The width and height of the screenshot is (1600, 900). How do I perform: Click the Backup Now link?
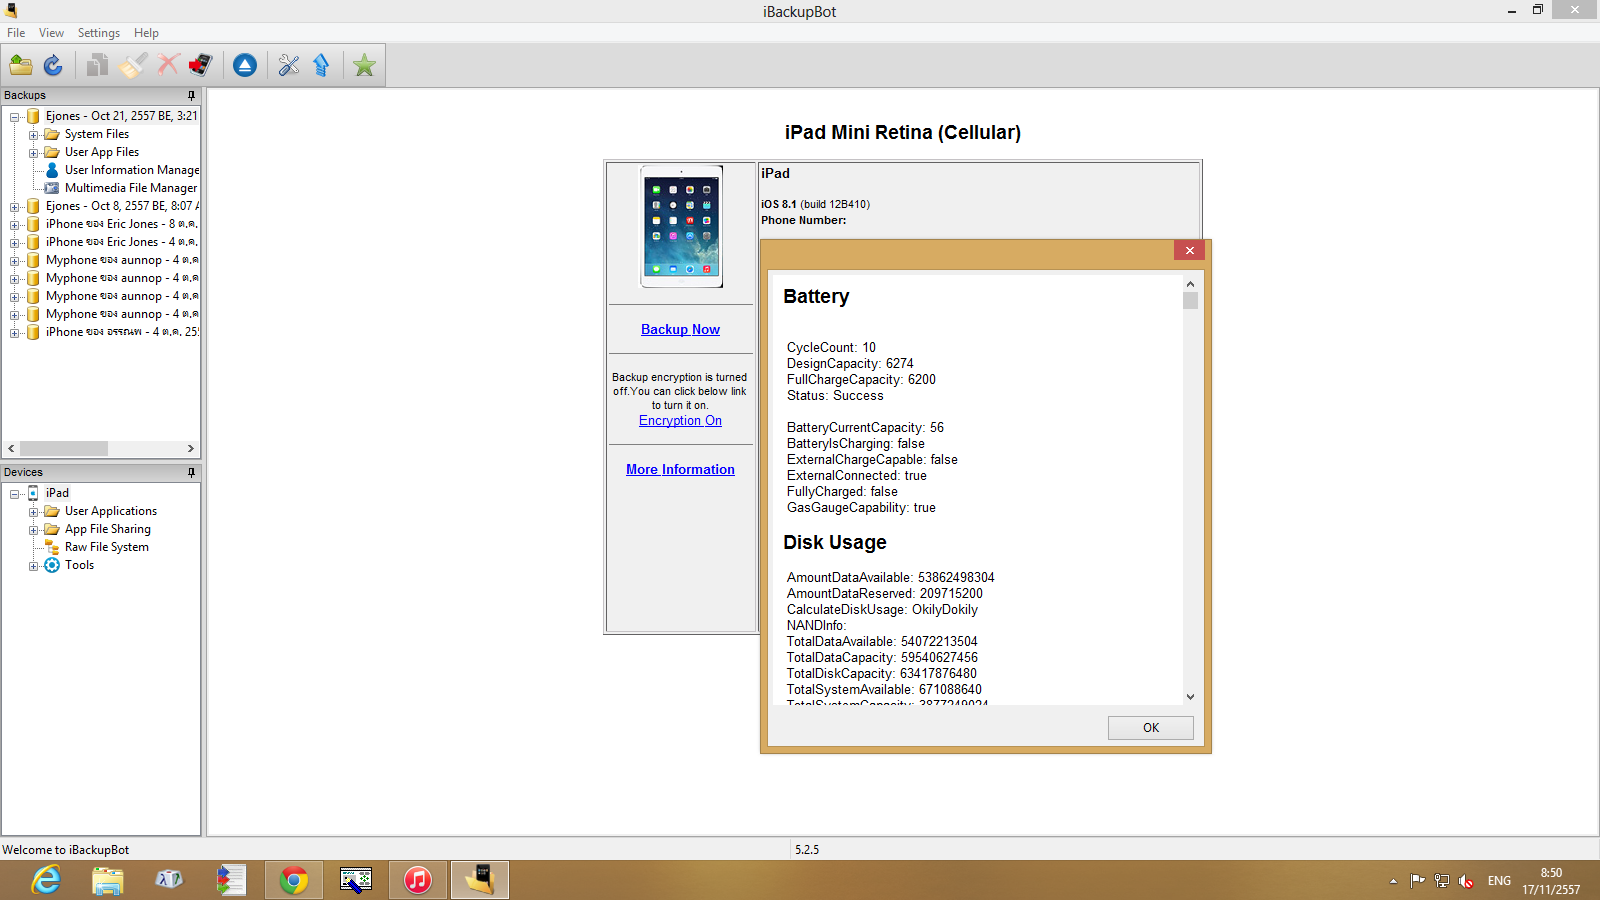[680, 329]
